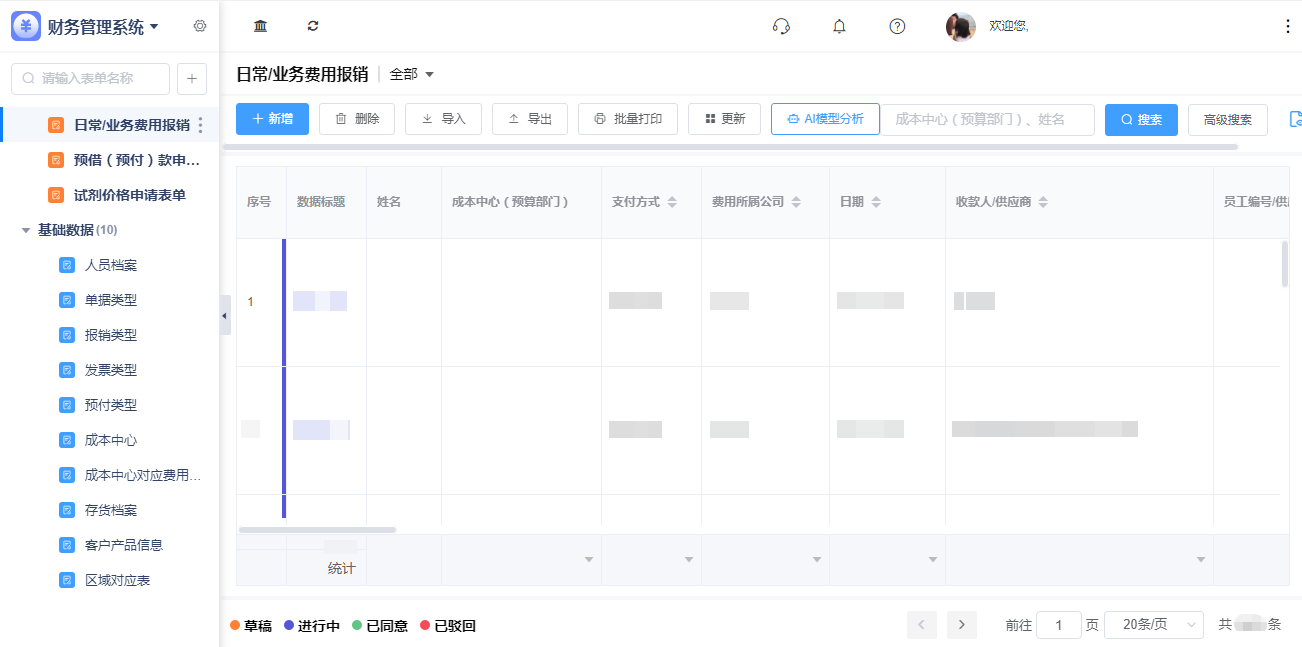Open more options dots for 日常/业务费用报销
The image size is (1302, 647).
coord(200,125)
